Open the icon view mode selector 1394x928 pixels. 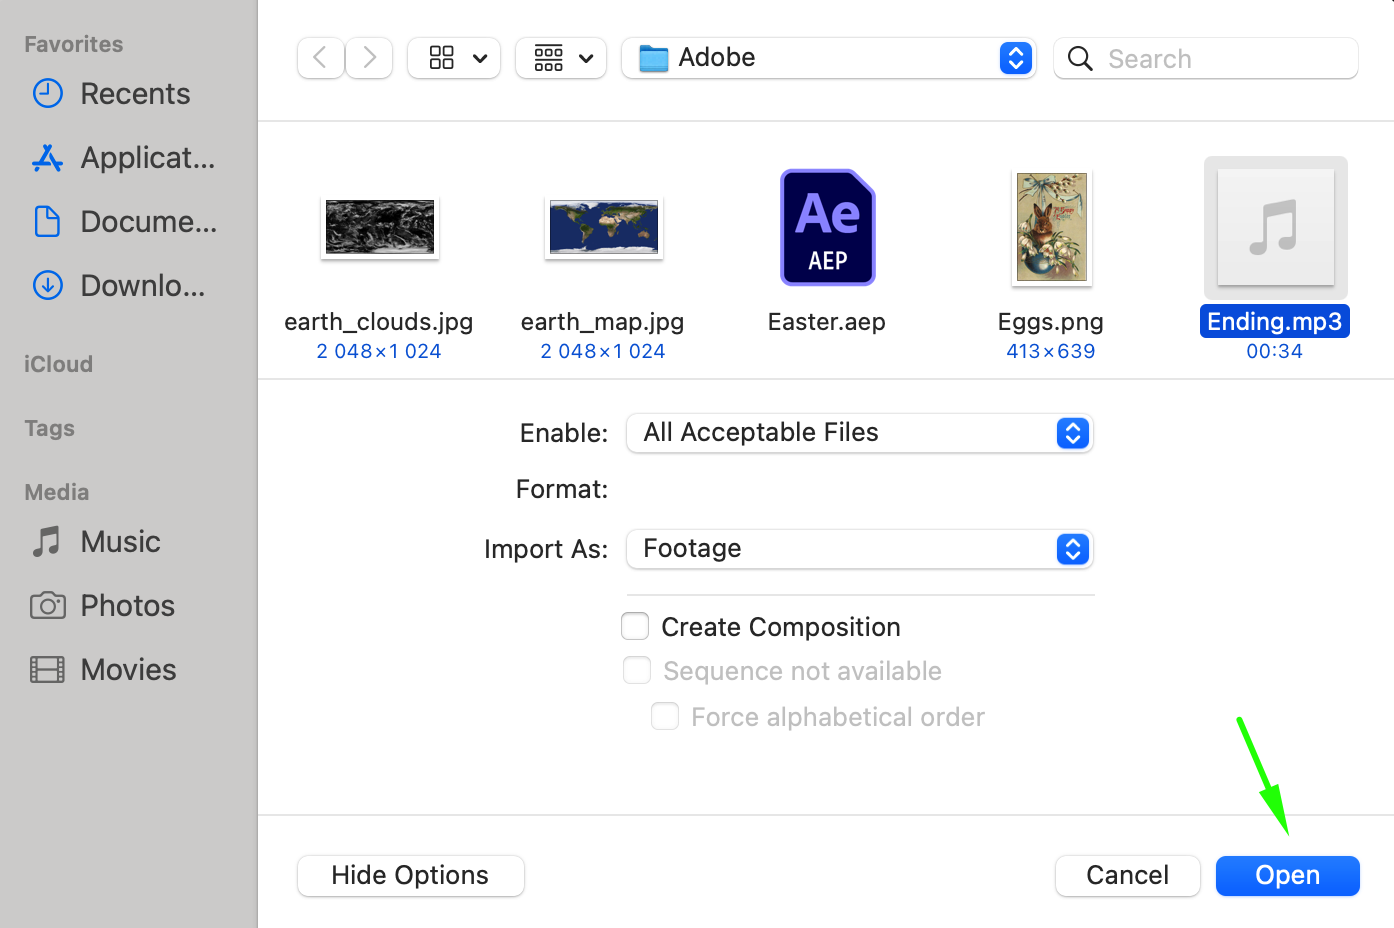click(454, 58)
